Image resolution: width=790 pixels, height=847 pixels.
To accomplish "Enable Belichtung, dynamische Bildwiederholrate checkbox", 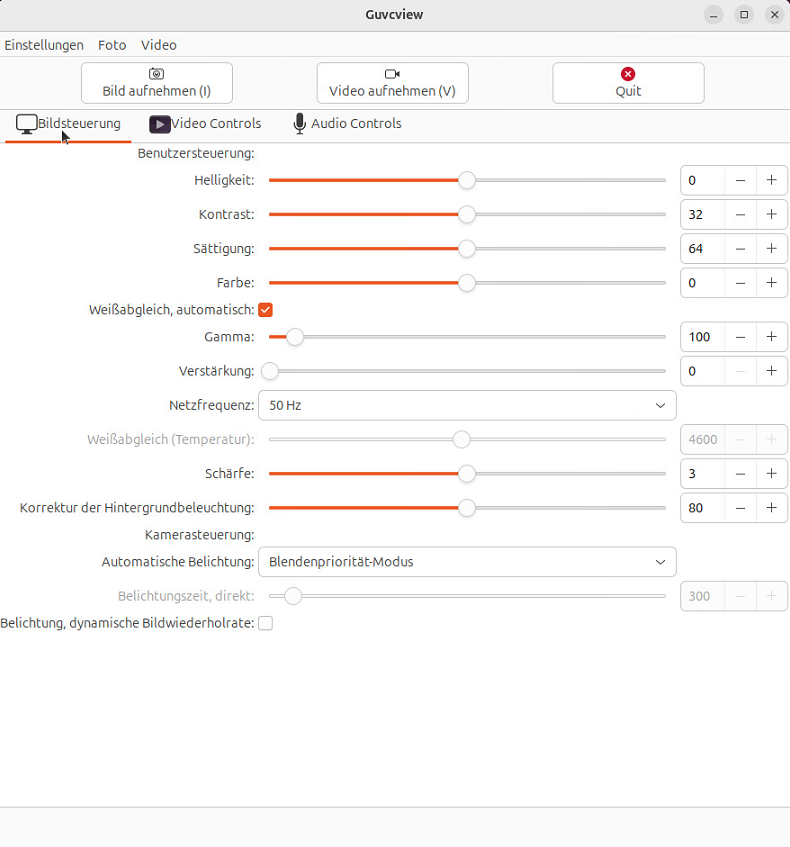I will pos(265,623).
